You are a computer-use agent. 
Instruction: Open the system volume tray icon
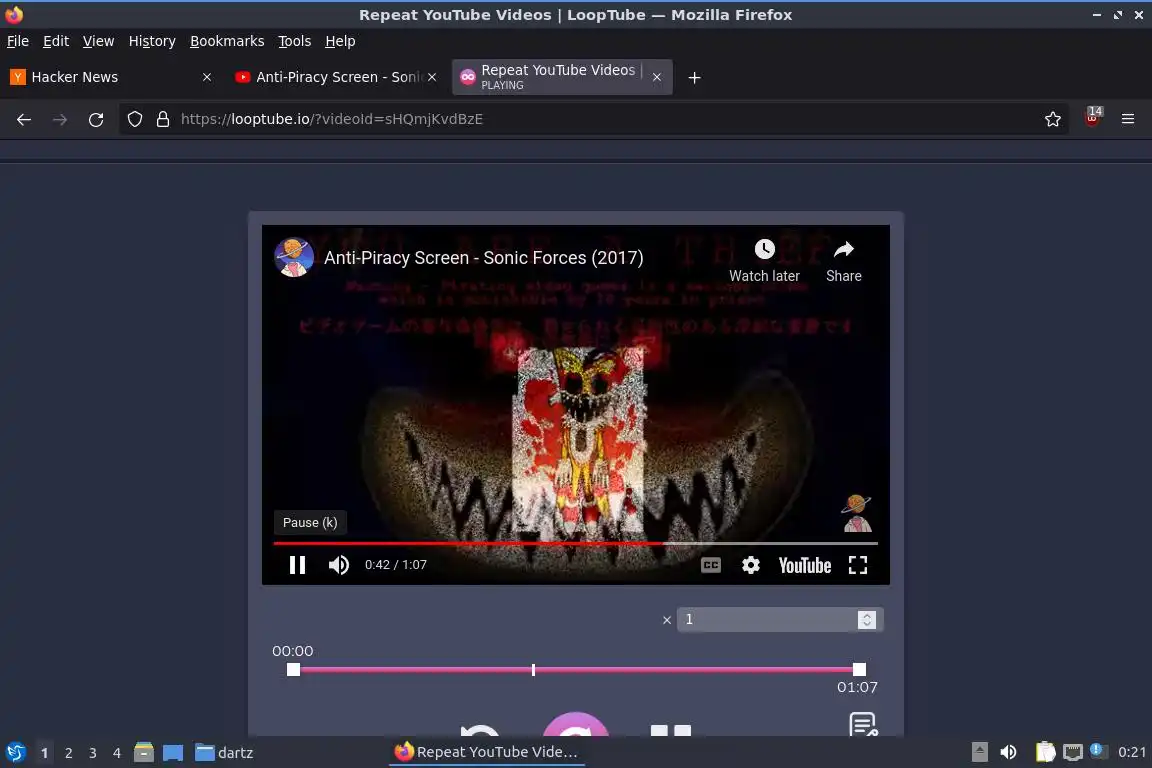tap(1009, 752)
